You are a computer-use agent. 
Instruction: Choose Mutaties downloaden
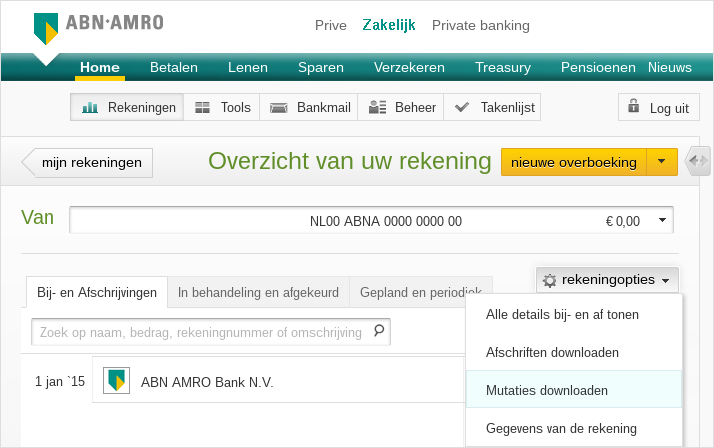[x=574, y=390]
